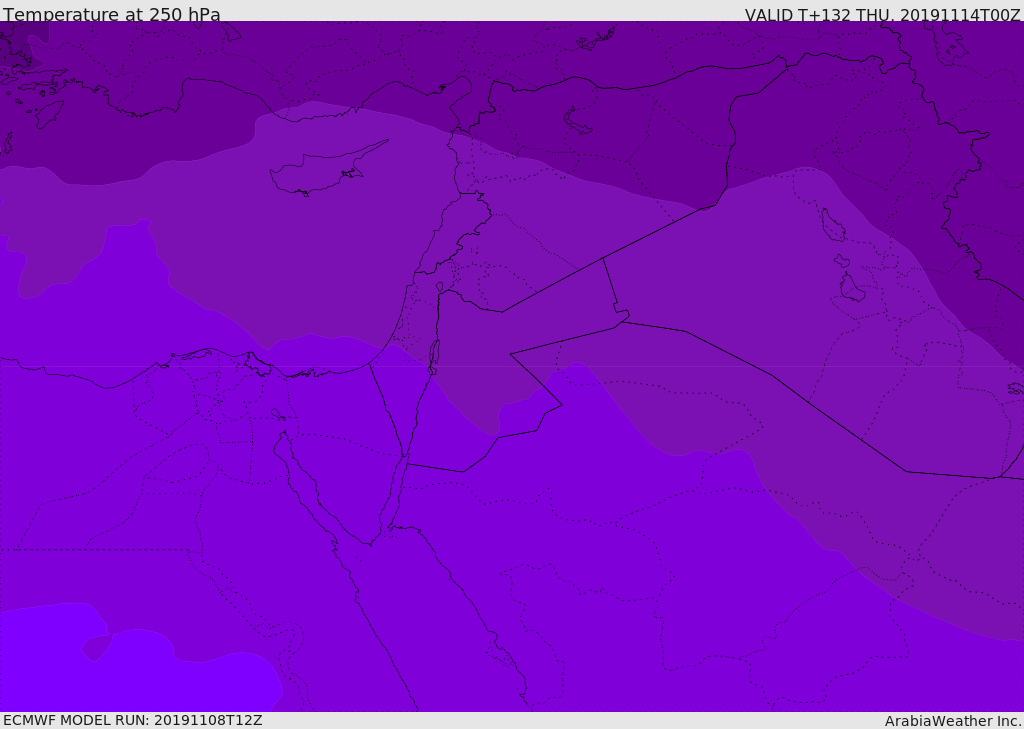
Task: Select the 'VALID T+132 THU. 20191114T00Z' label
Action: point(882,15)
